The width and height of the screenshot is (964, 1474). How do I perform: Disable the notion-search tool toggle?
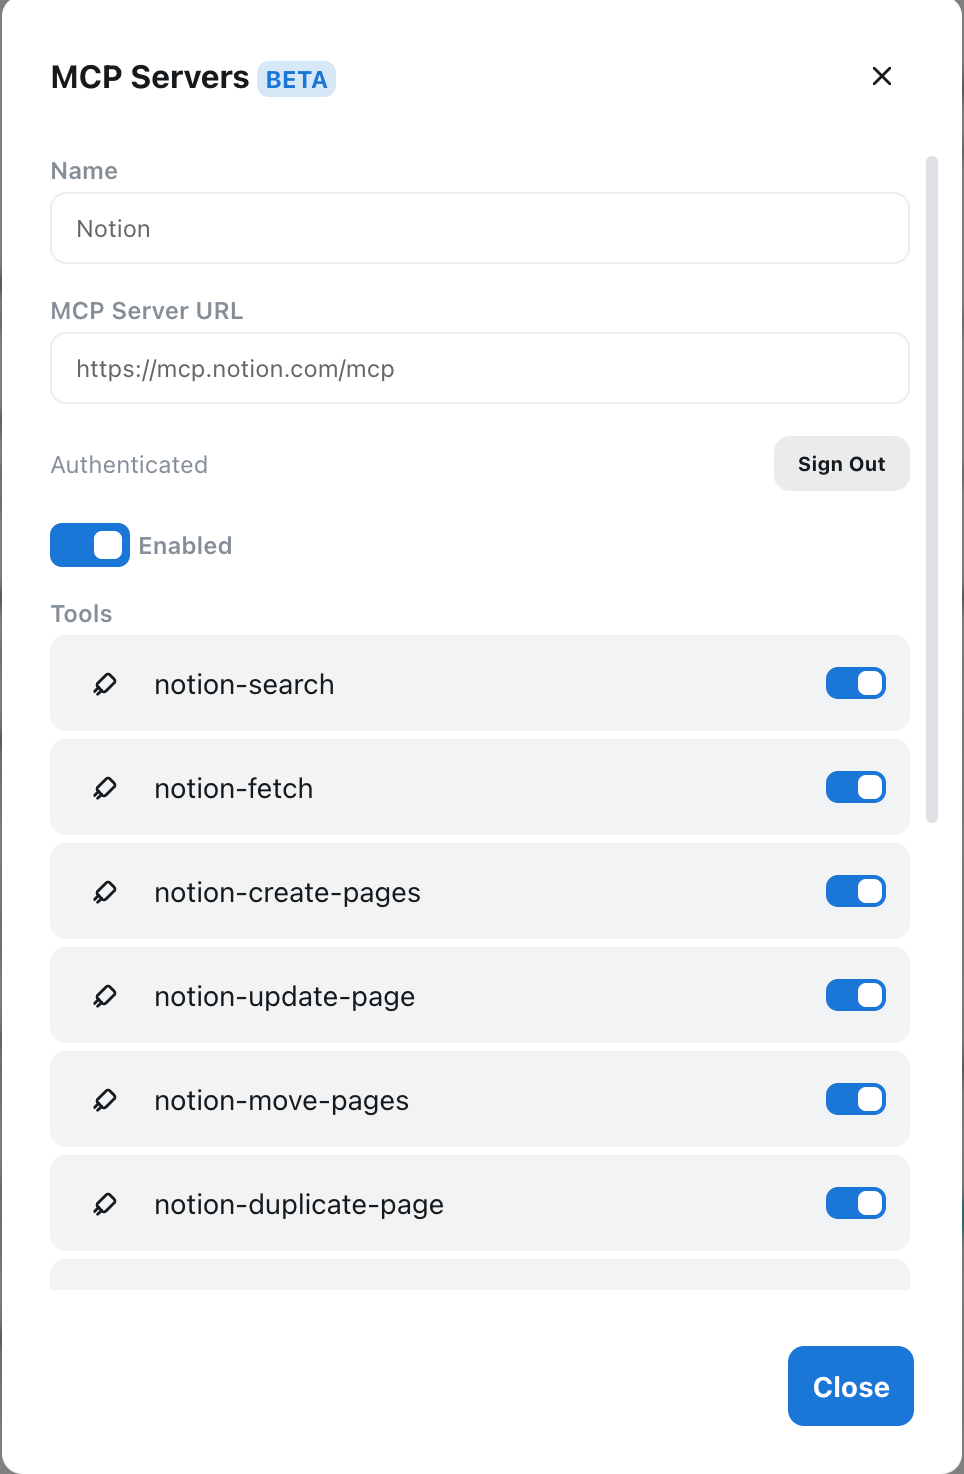pos(856,683)
